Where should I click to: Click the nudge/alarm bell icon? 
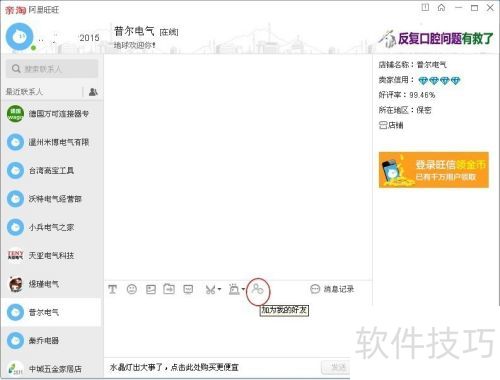coord(234,289)
